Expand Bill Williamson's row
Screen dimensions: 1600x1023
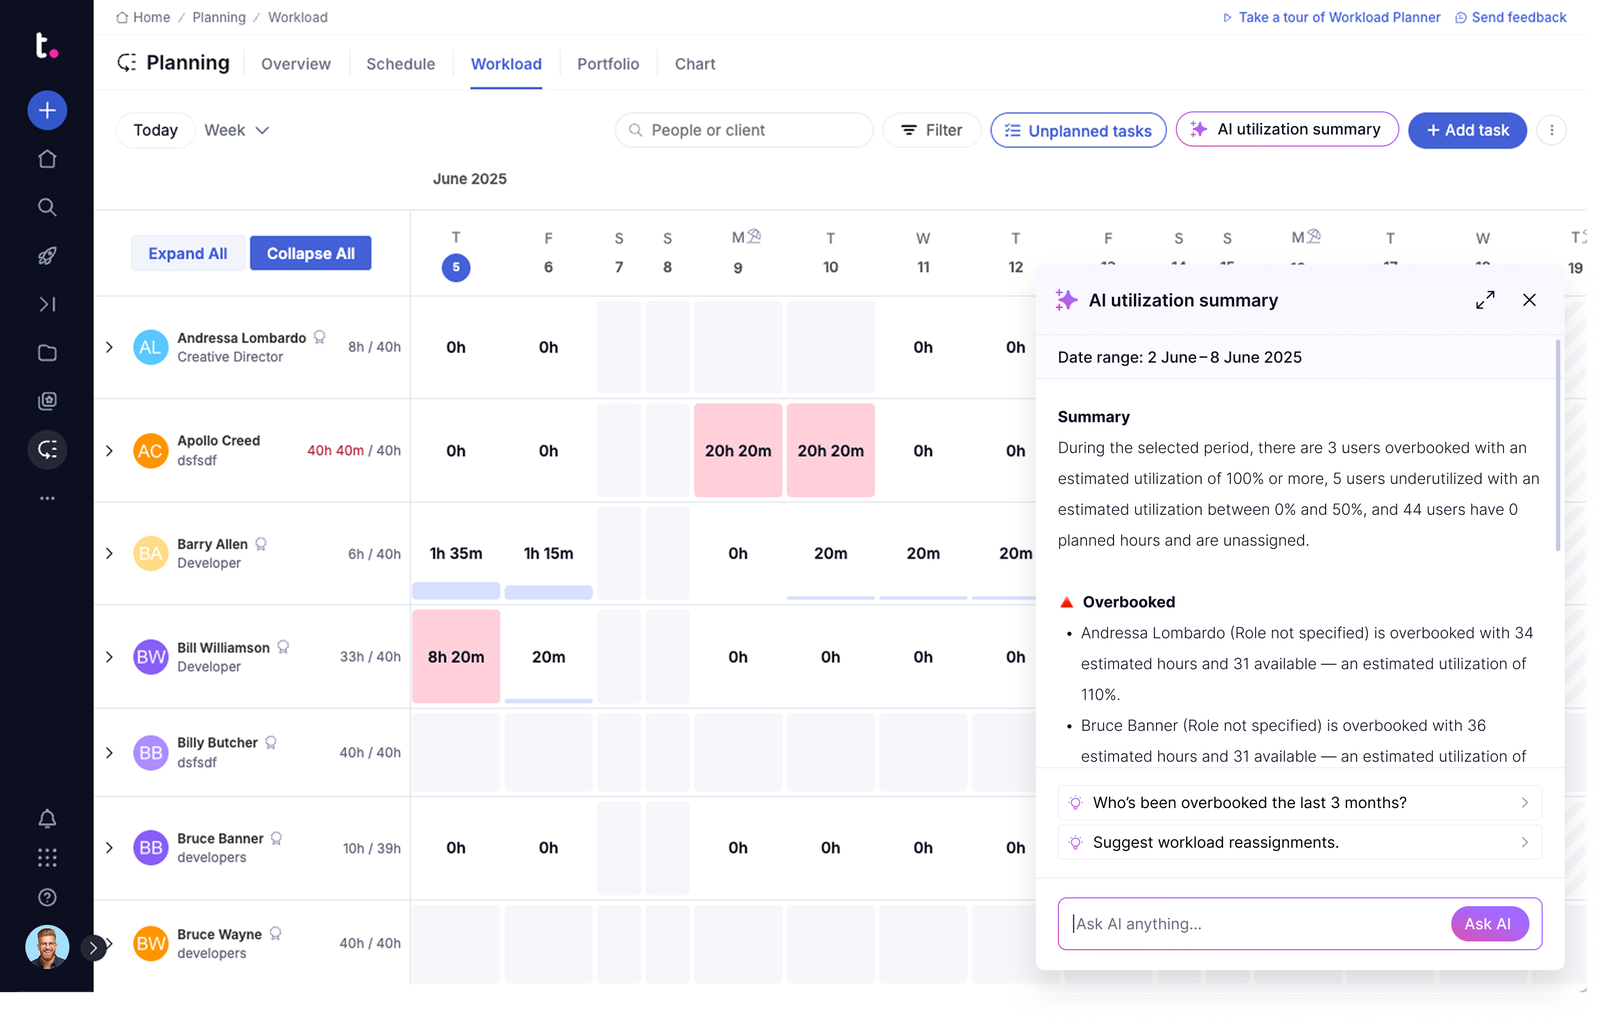[110, 657]
